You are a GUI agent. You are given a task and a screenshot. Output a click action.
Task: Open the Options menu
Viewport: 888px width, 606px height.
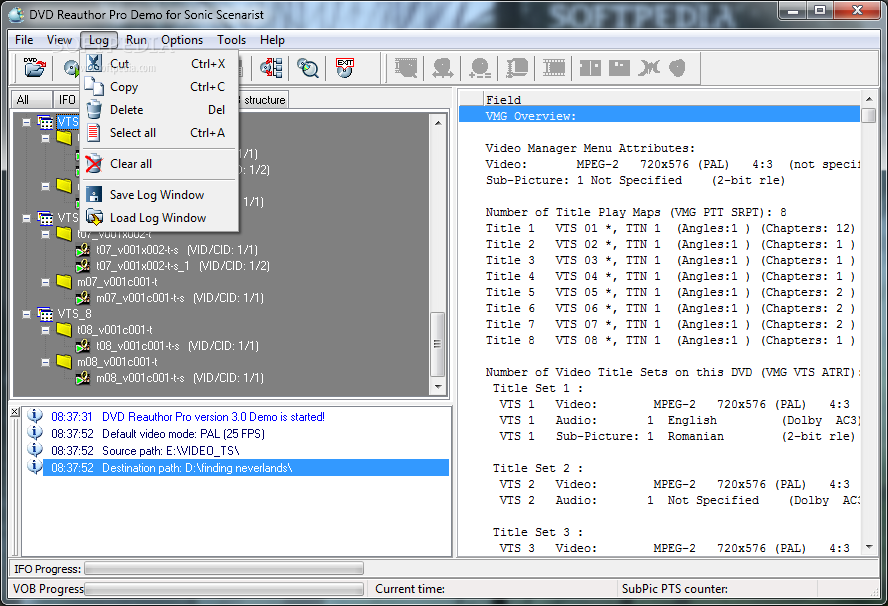pyautogui.click(x=182, y=40)
